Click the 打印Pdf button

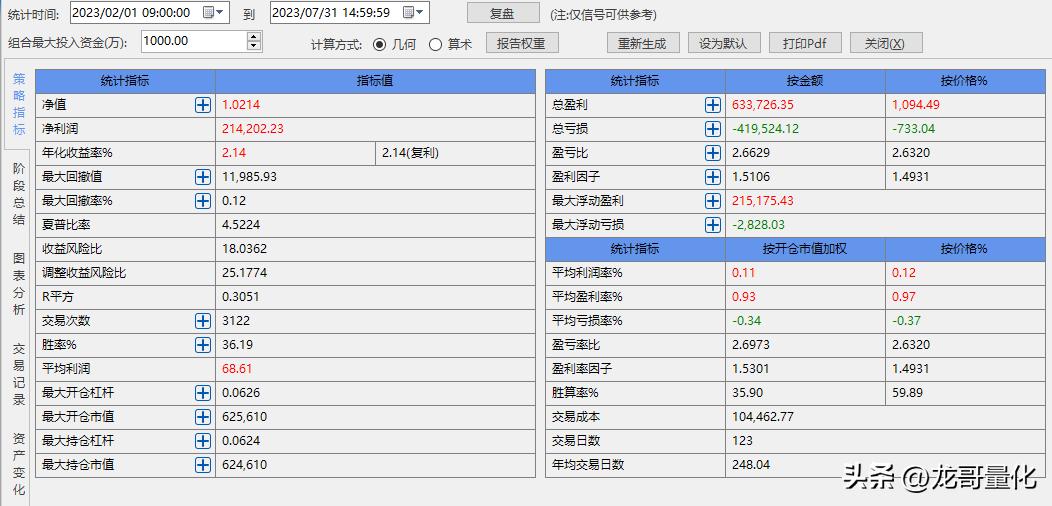pyautogui.click(x=805, y=44)
